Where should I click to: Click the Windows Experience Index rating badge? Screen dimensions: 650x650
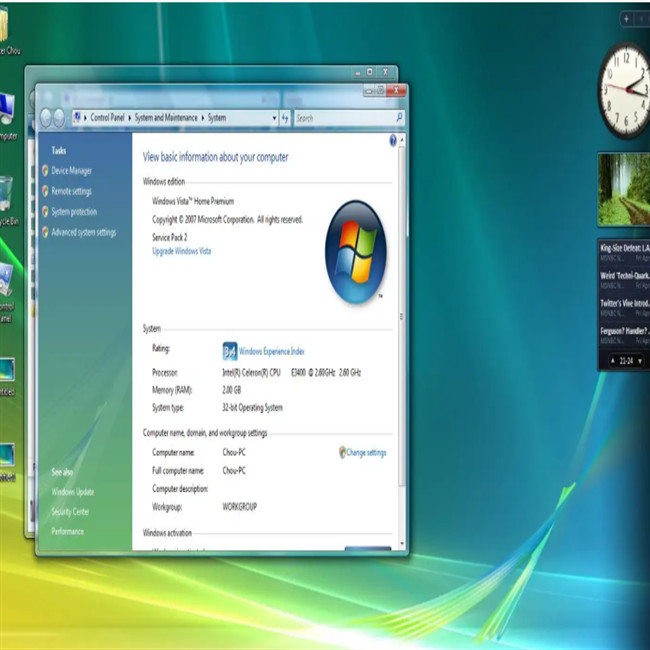[x=230, y=351]
